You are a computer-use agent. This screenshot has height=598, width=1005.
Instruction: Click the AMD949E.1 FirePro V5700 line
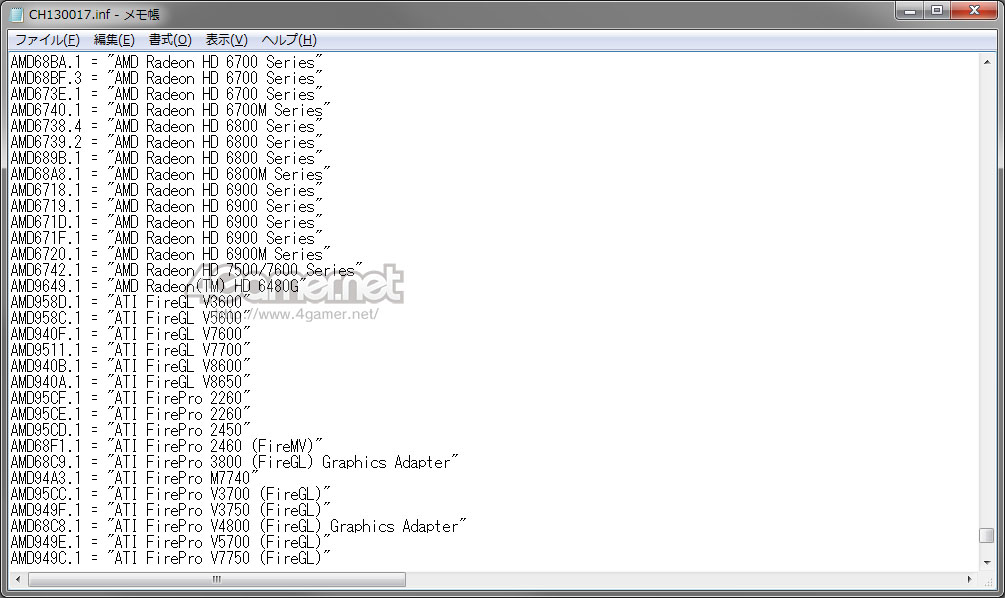point(170,543)
